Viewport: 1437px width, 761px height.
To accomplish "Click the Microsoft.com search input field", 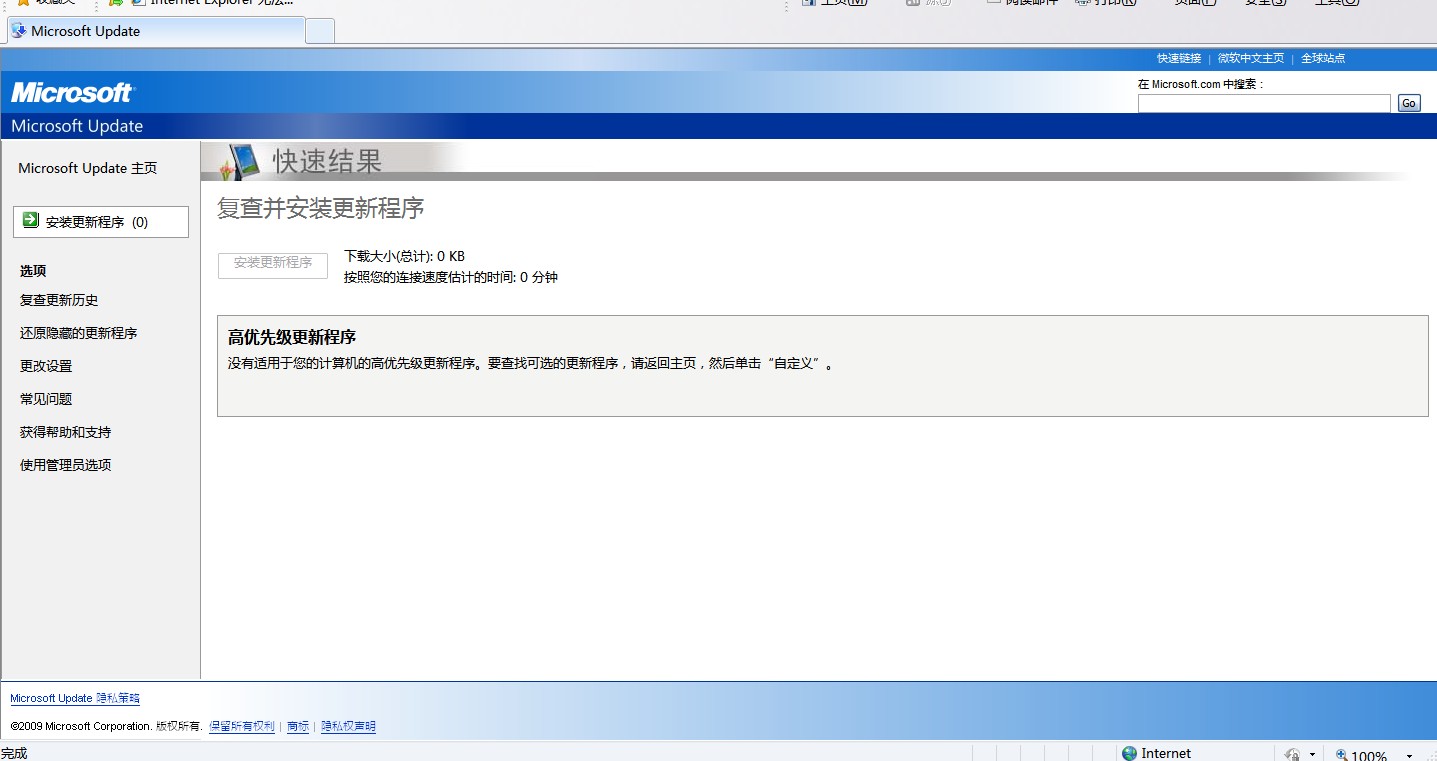I will pos(1264,103).
